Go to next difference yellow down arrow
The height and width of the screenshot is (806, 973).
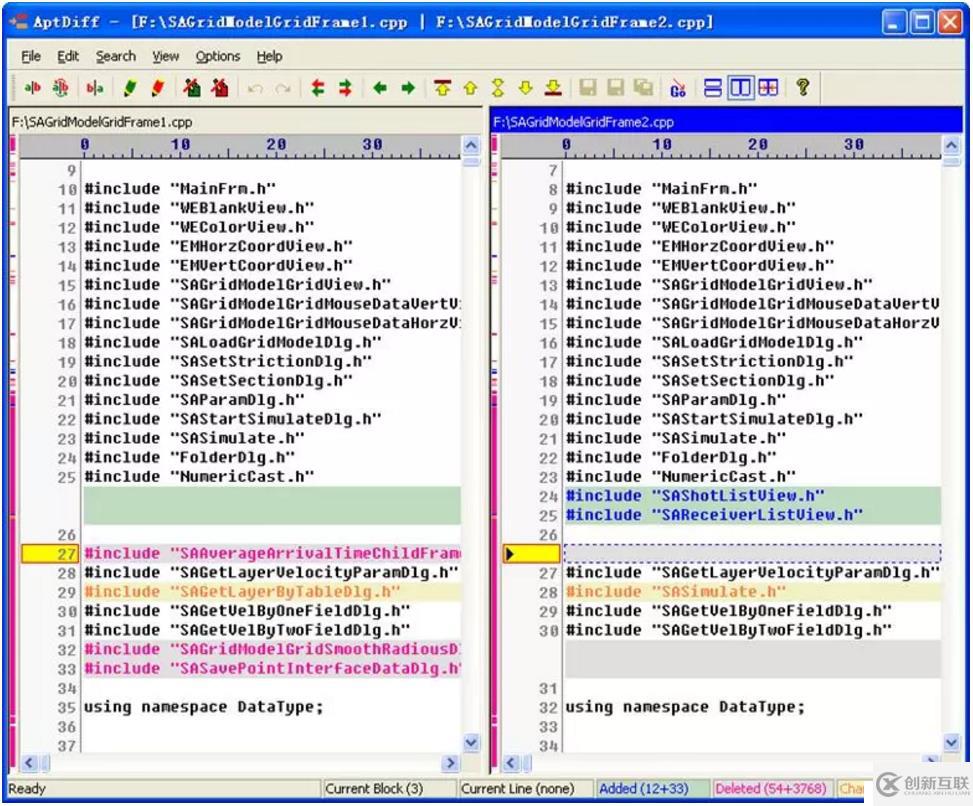[x=526, y=88]
